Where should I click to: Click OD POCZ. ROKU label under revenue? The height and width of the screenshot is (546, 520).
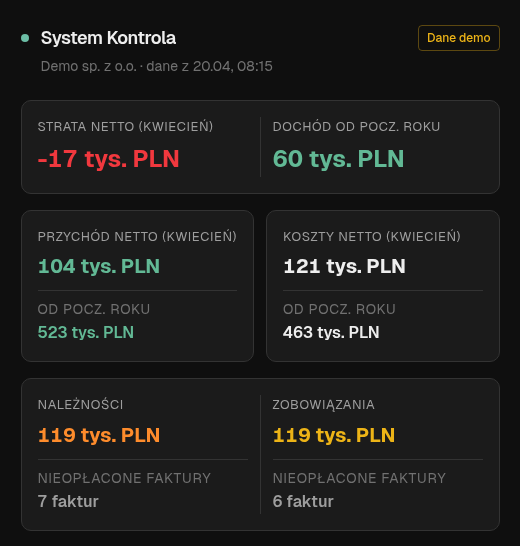94,309
